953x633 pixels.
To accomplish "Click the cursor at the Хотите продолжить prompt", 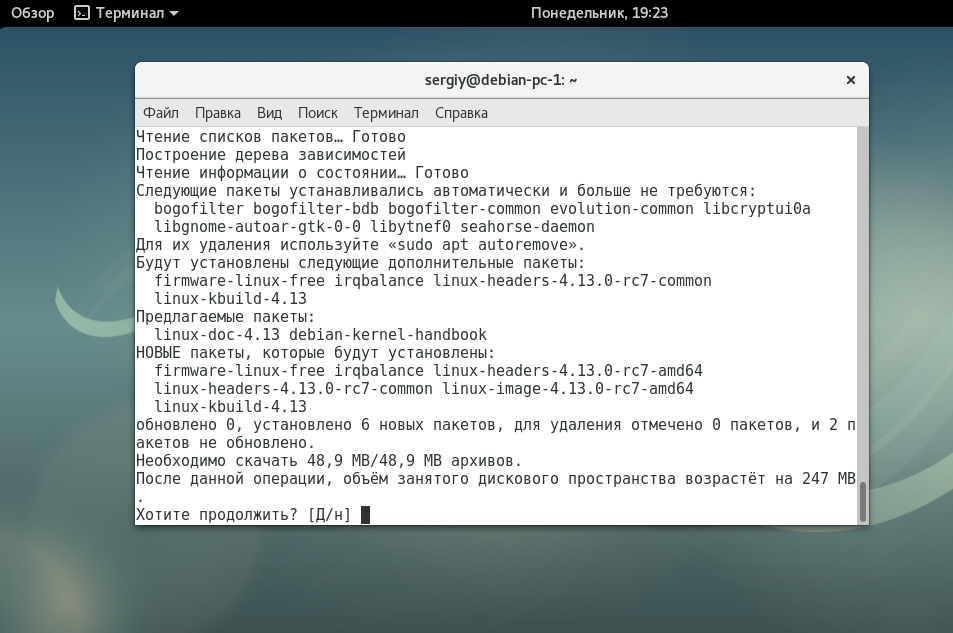I will tap(366, 515).
